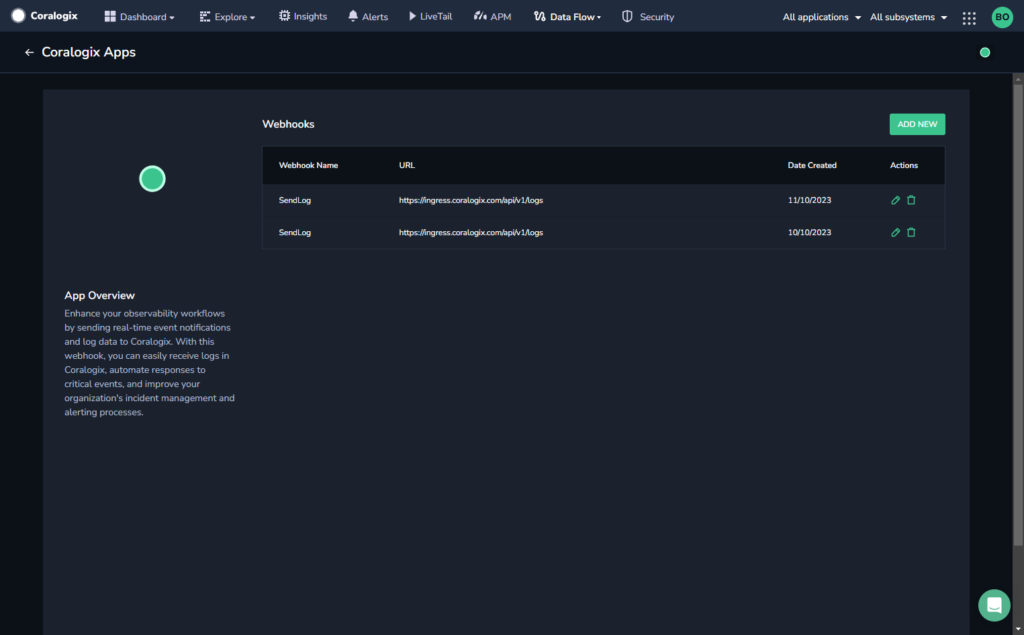Viewport: 1024px width, 635px height.
Task: Open the Explore dropdown menu
Action: click(227, 16)
